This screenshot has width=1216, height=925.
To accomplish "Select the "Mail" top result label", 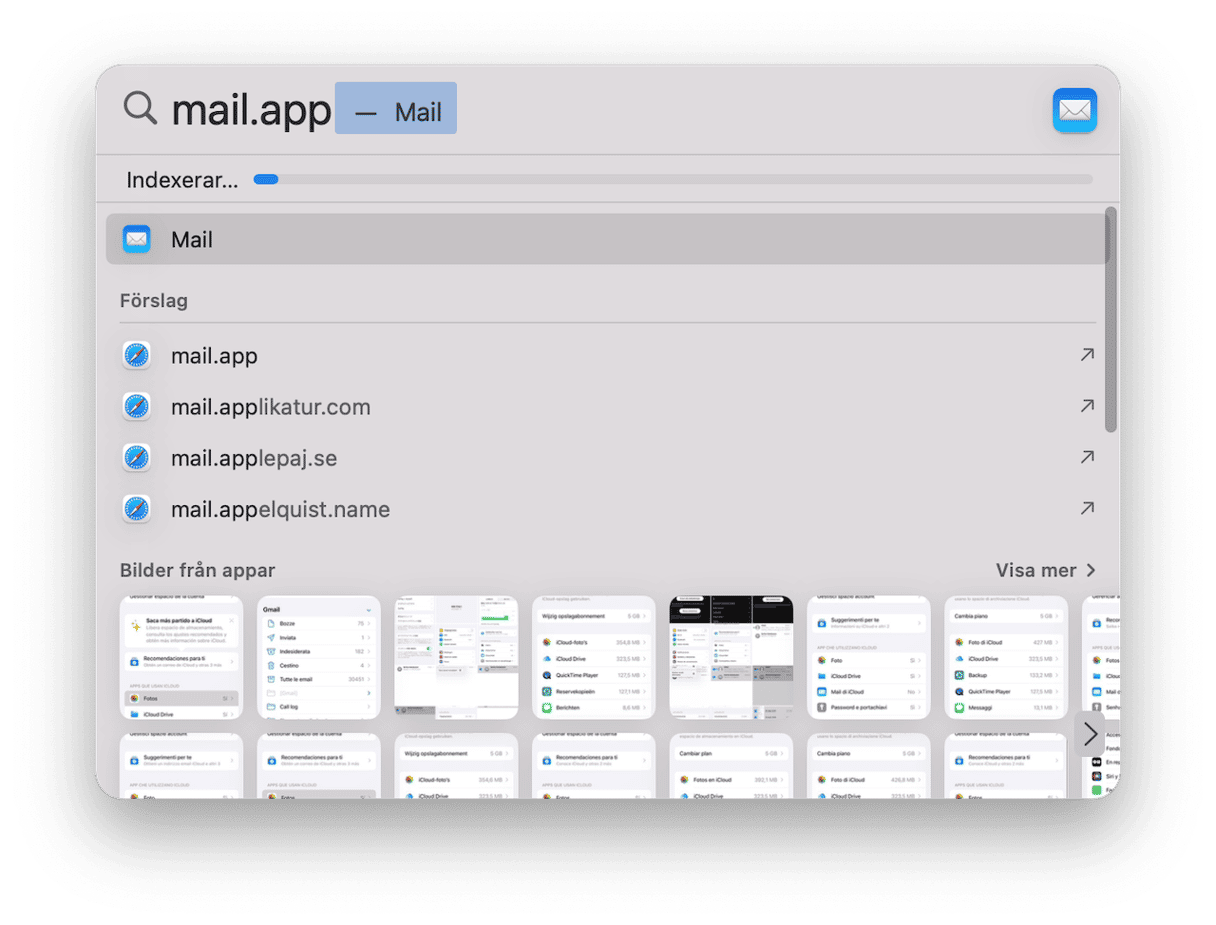I will pyautogui.click(x=192, y=240).
